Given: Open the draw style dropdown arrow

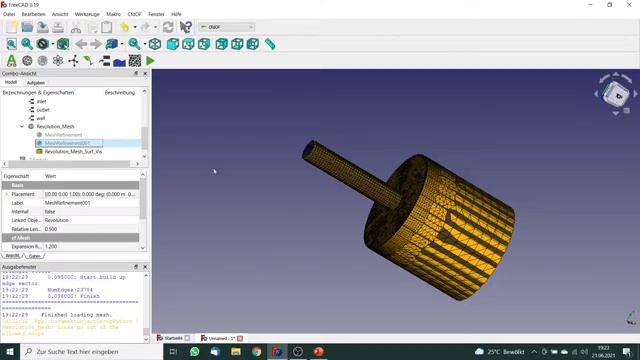Looking at the screenshot, I should tap(53, 44).
